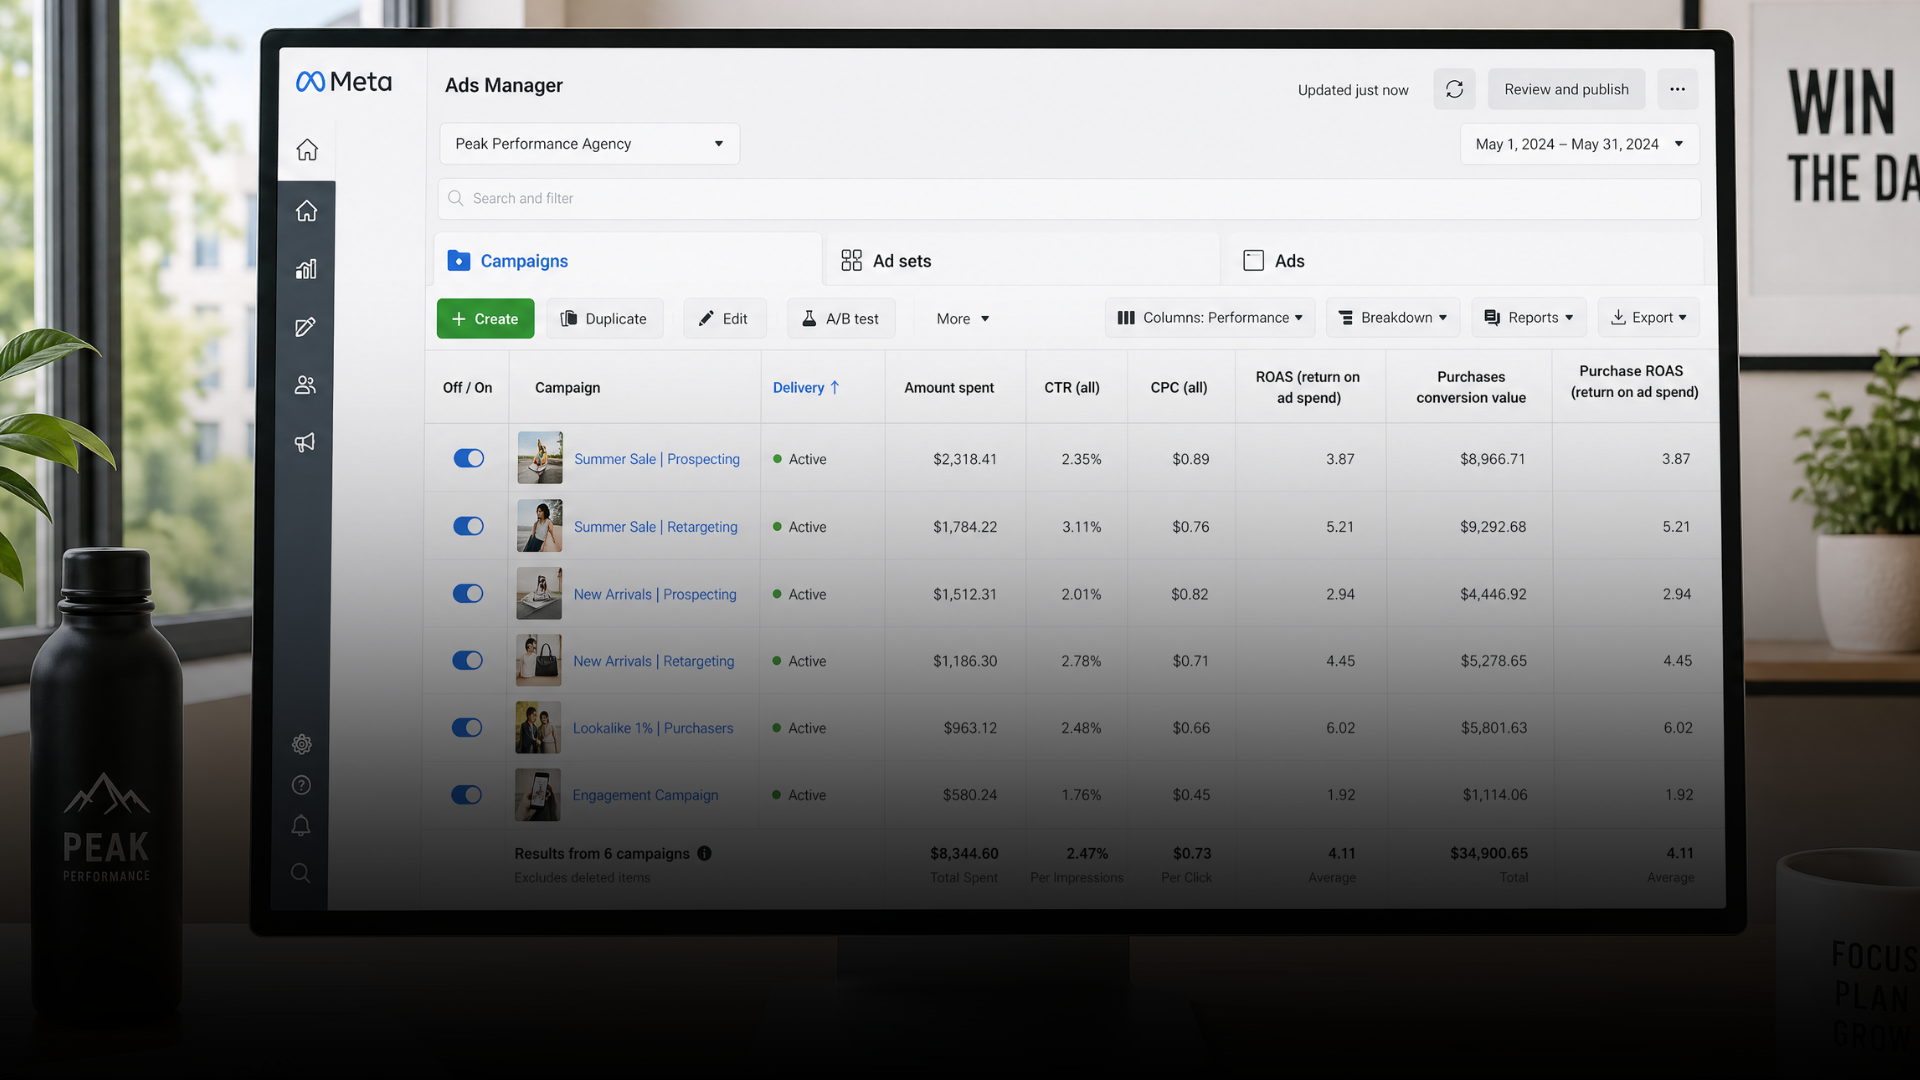Image resolution: width=1920 pixels, height=1080 pixels.
Task: Open the New Arrivals Retargeting campaign link
Action: click(x=653, y=661)
